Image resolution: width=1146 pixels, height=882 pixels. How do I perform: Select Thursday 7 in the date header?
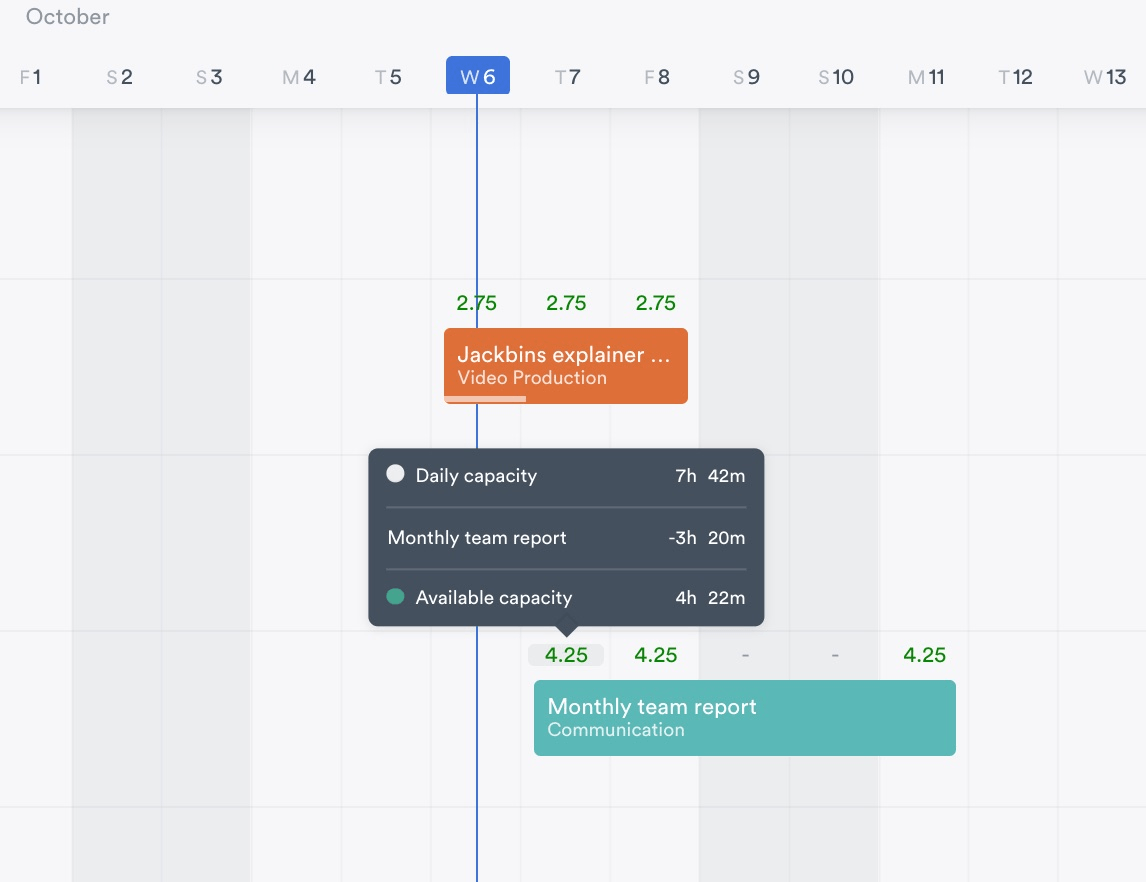click(x=567, y=77)
